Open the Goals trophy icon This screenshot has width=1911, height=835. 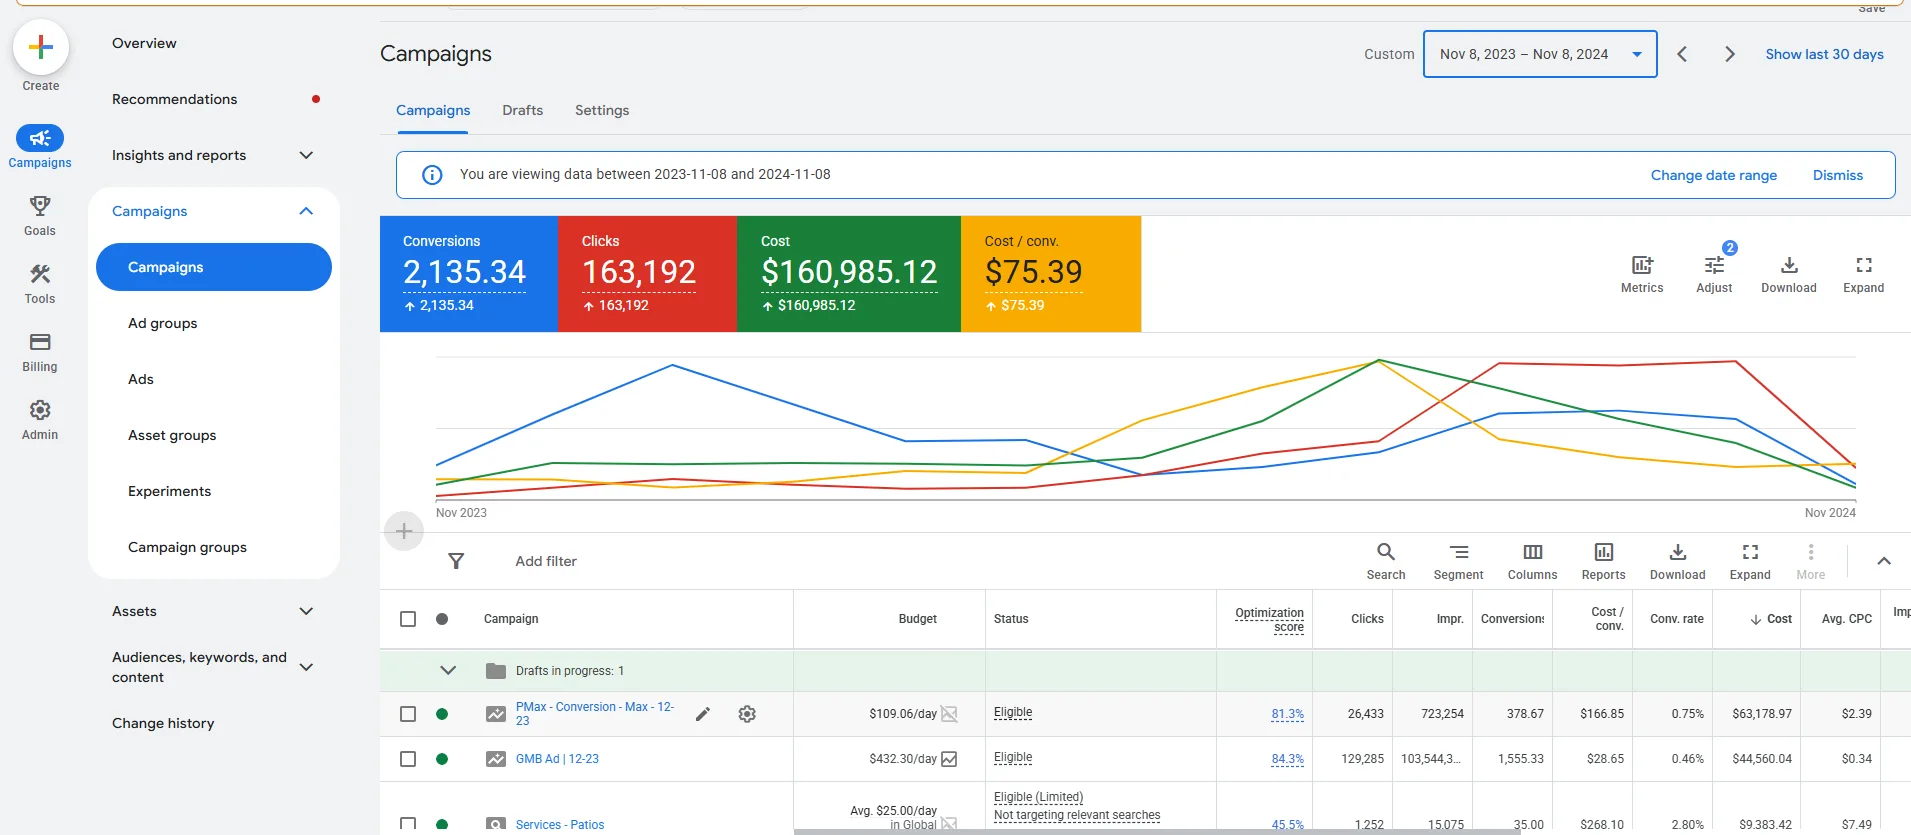pos(40,206)
